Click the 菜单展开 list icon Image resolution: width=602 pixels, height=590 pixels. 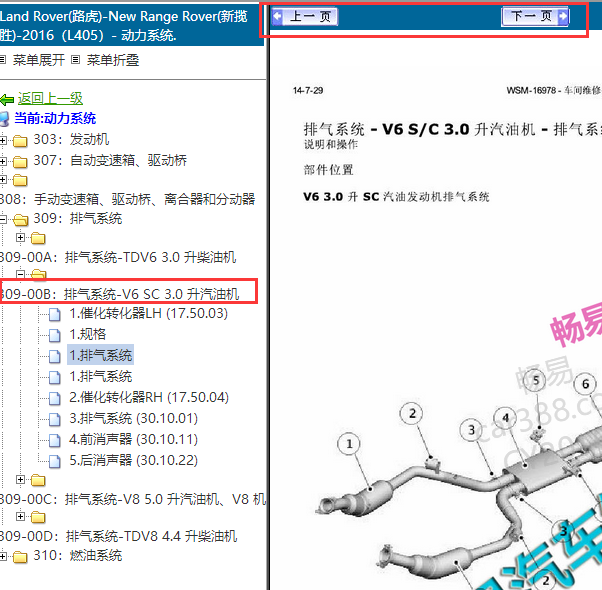[x=3, y=59]
